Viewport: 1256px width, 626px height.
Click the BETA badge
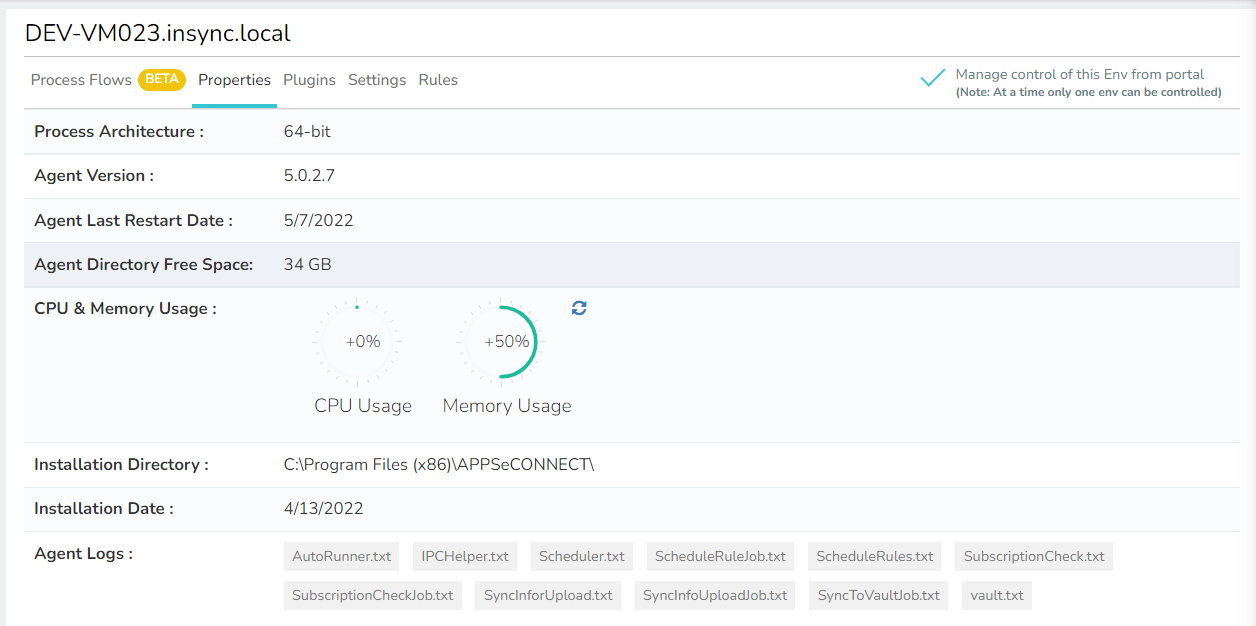[162, 80]
